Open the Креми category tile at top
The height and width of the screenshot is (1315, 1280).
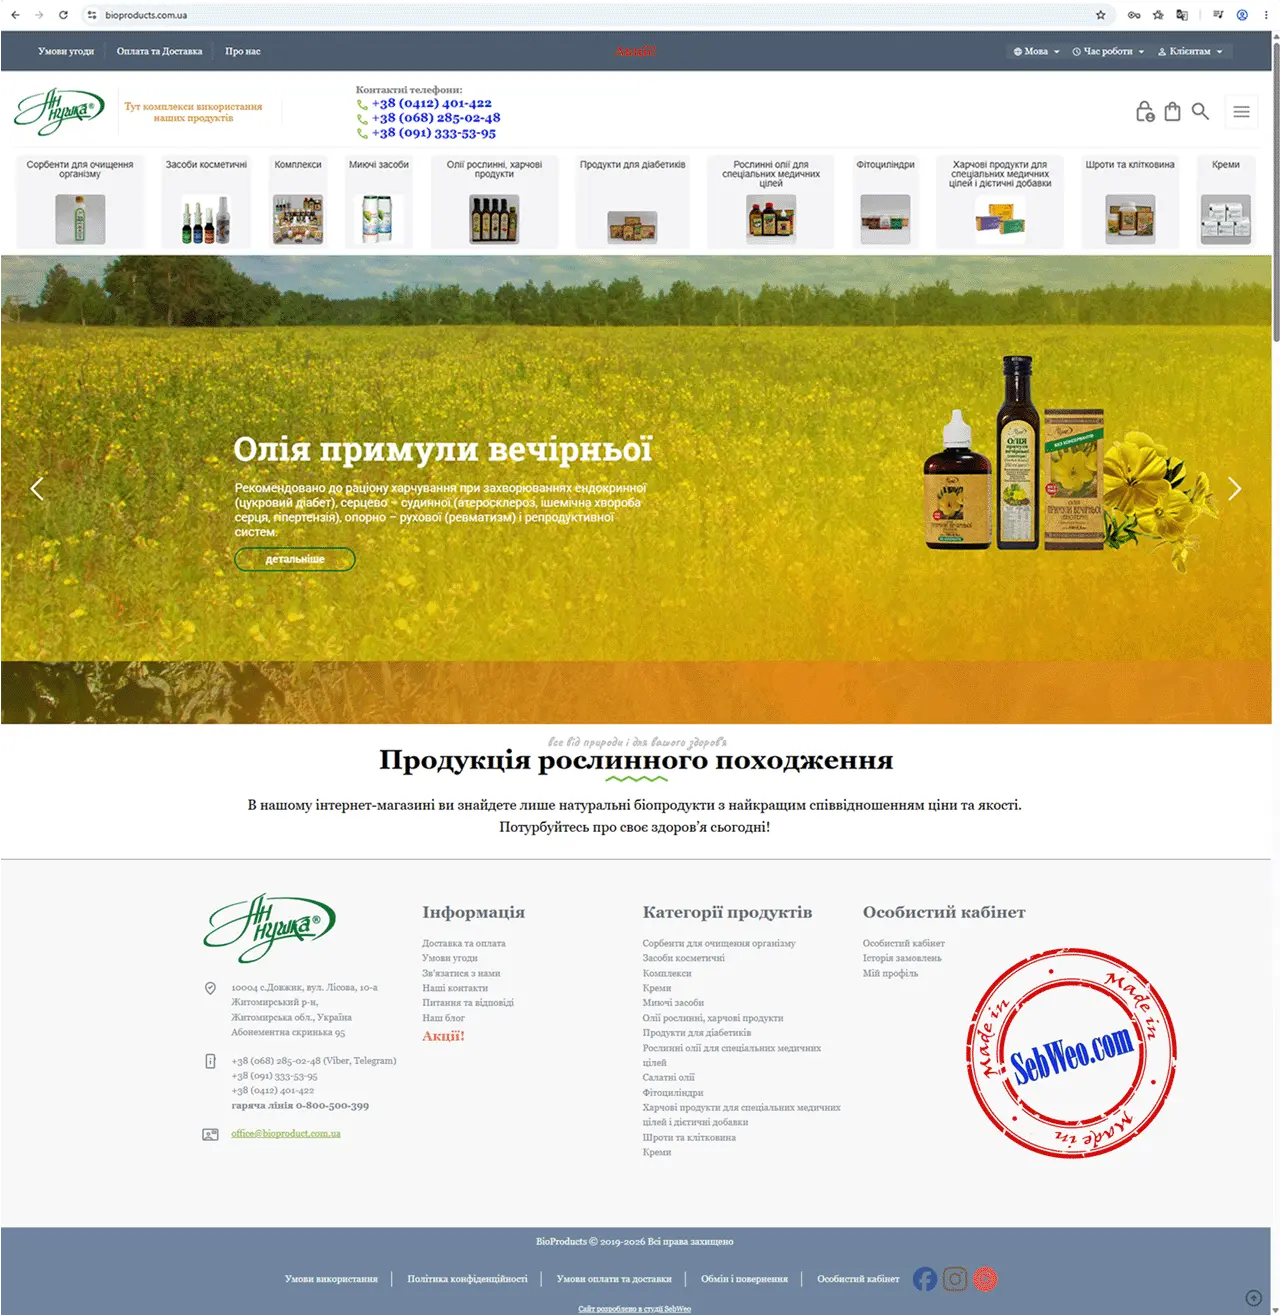(x=1226, y=201)
